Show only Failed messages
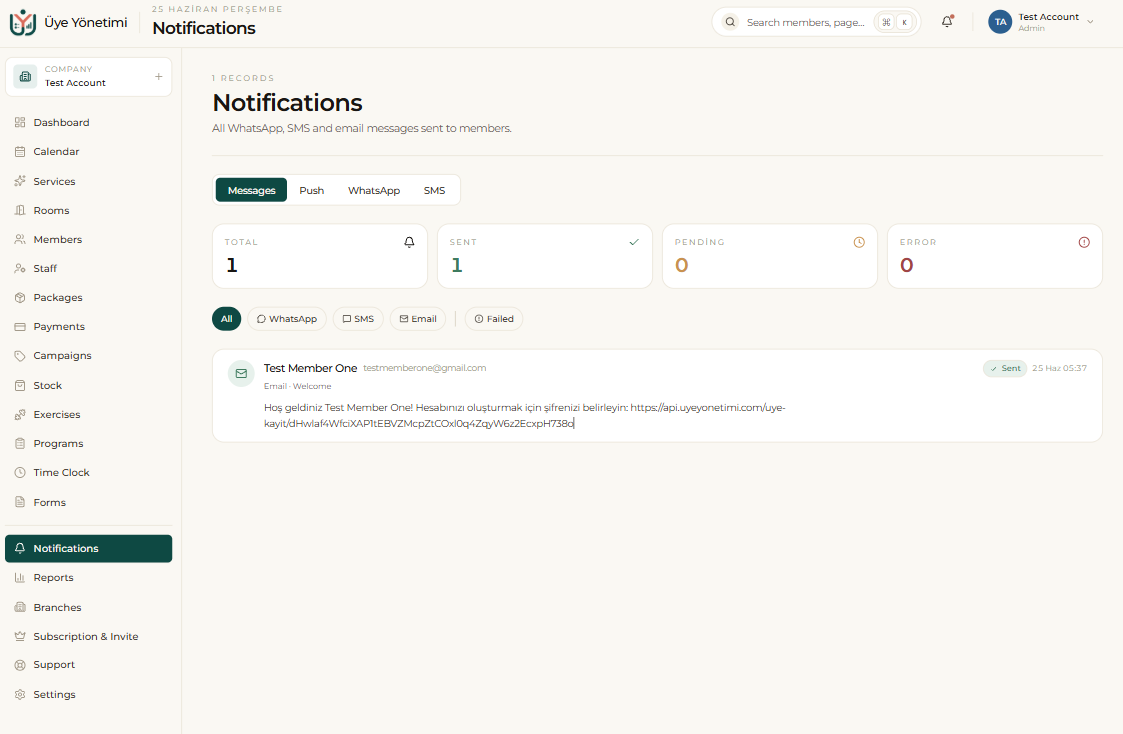The image size is (1123, 734). point(493,319)
